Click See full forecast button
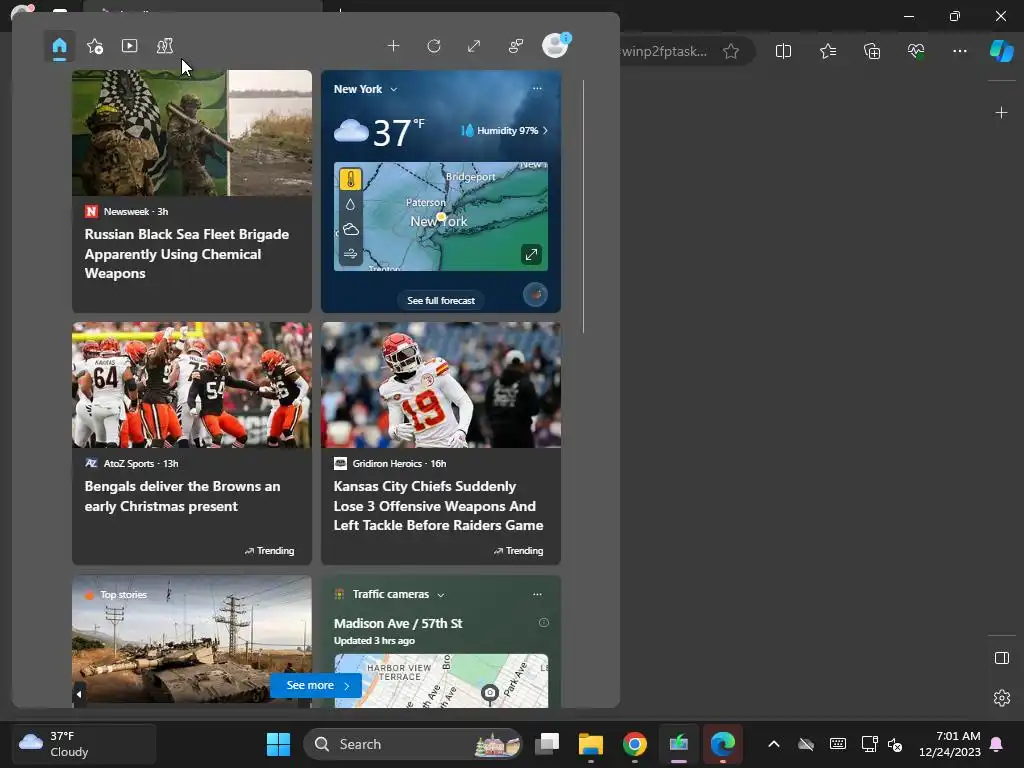This screenshot has width=1024, height=768. [441, 300]
